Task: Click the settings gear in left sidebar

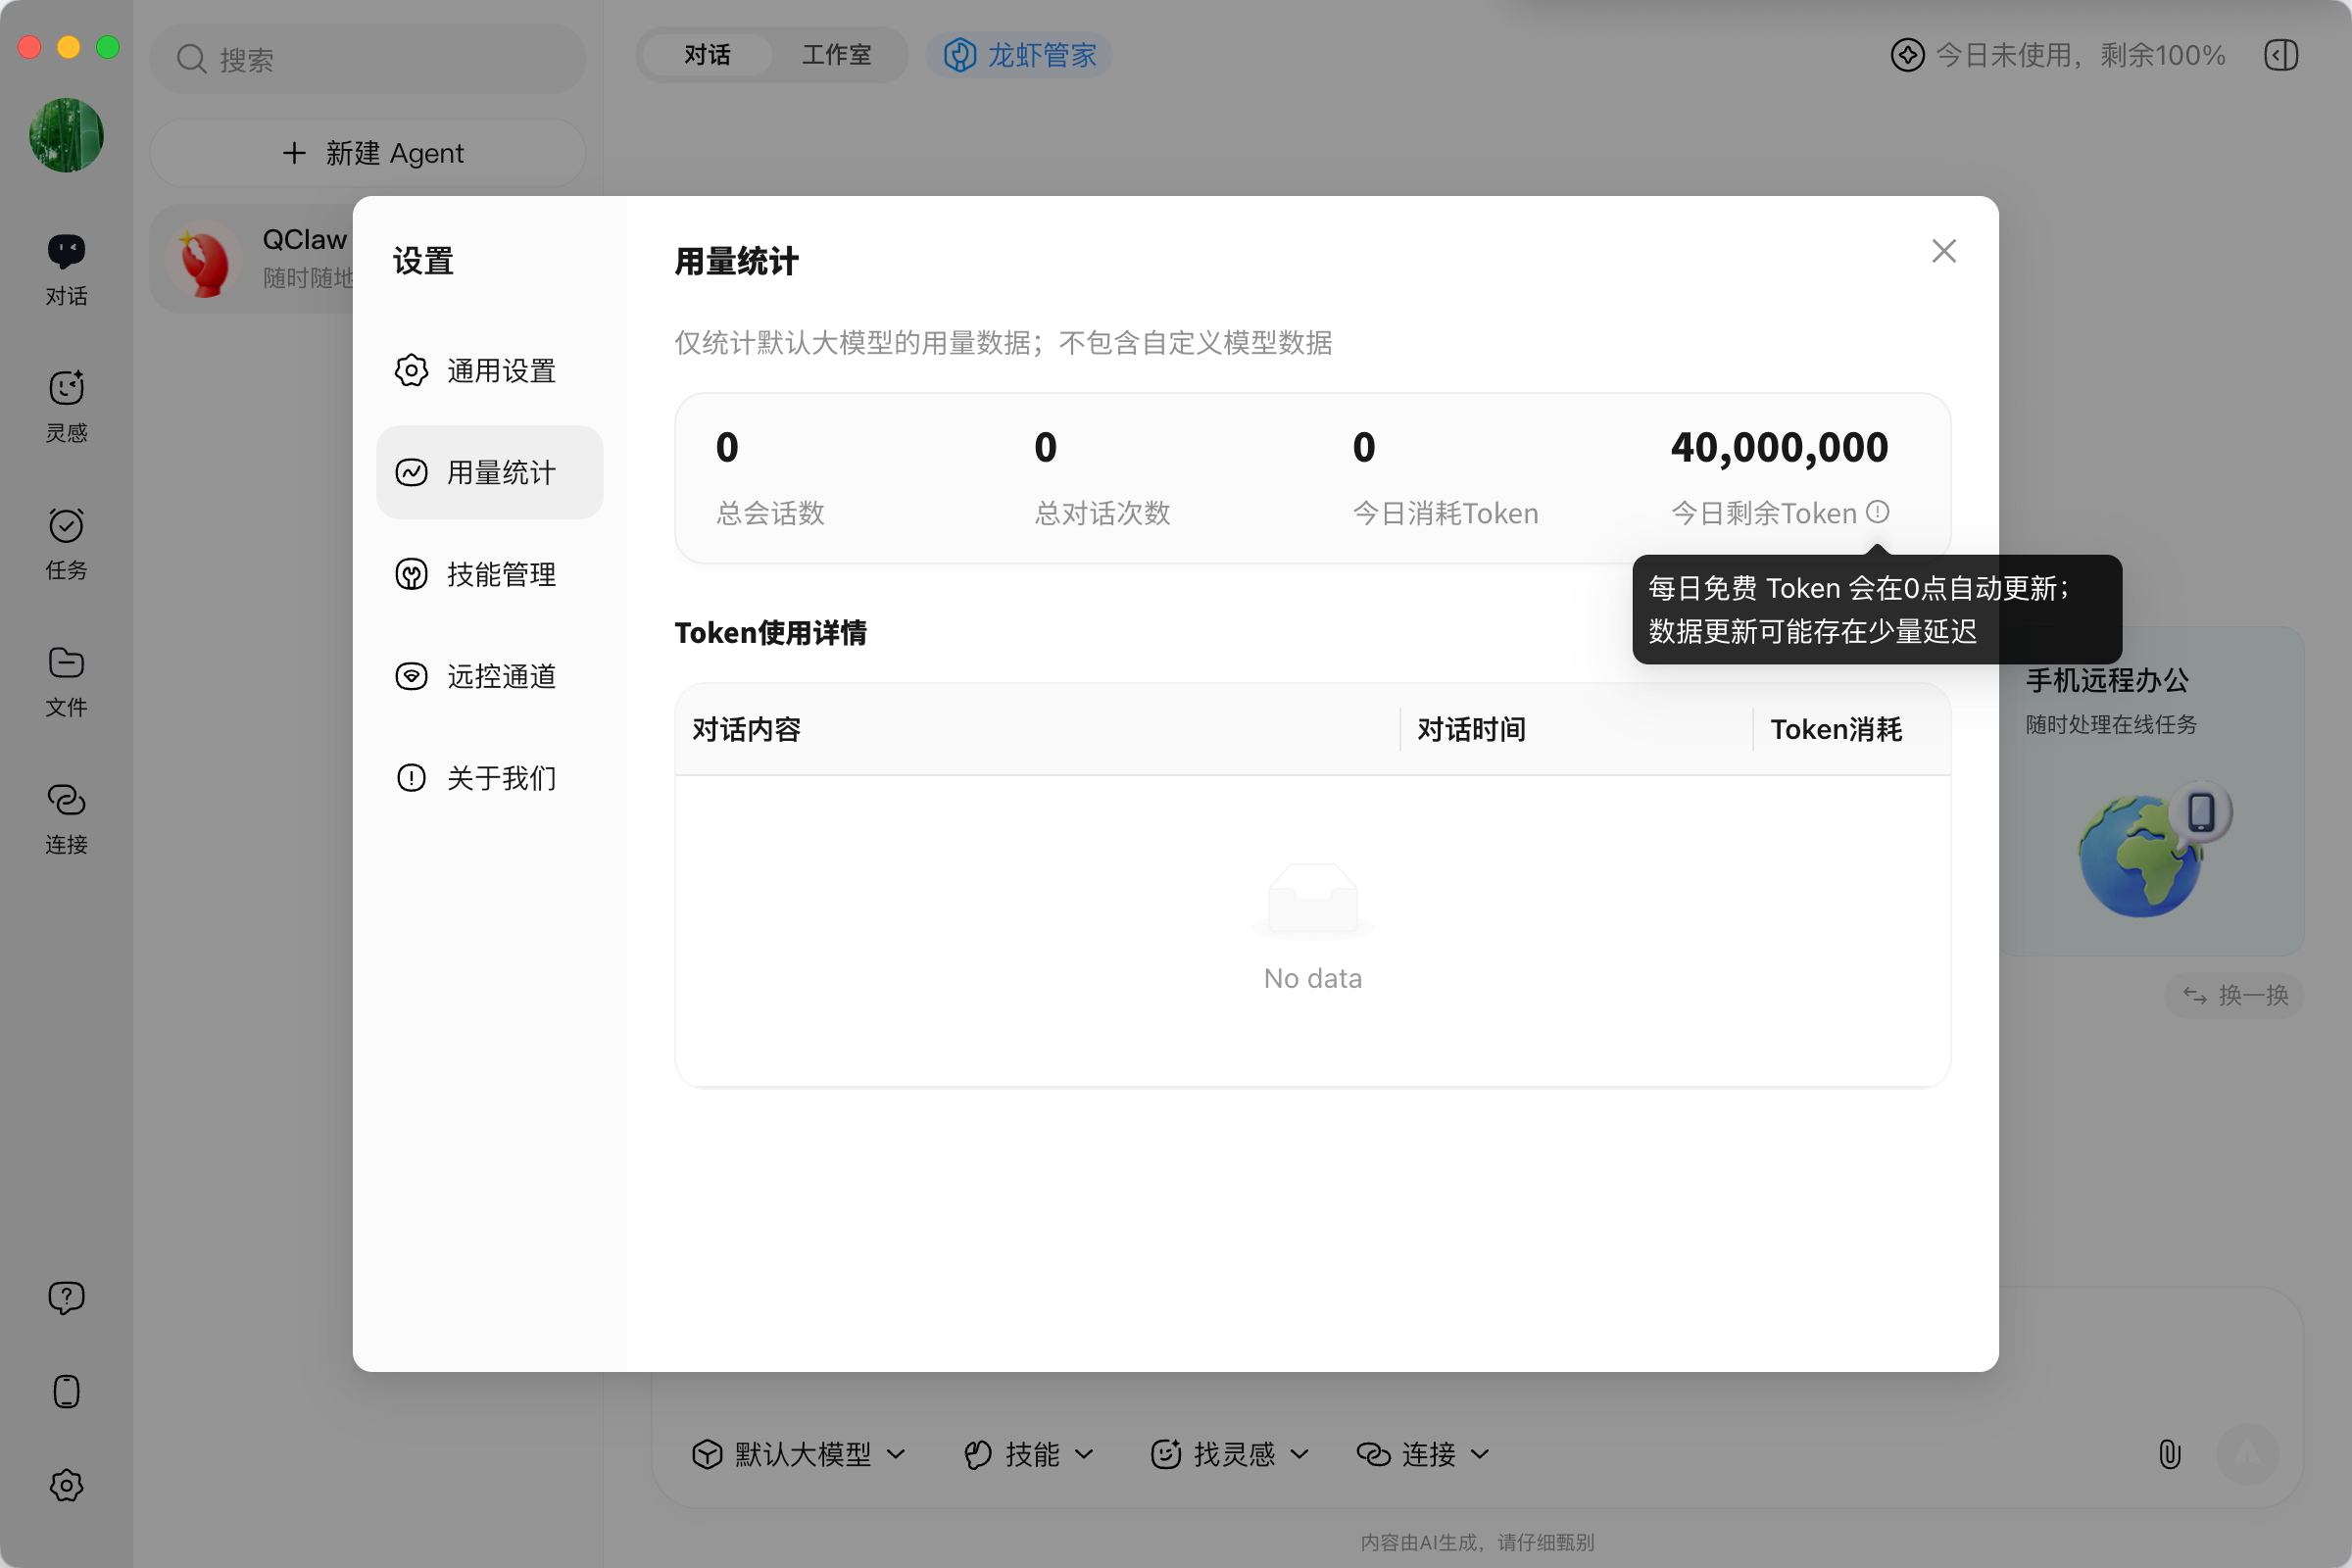Action: click(x=66, y=1484)
